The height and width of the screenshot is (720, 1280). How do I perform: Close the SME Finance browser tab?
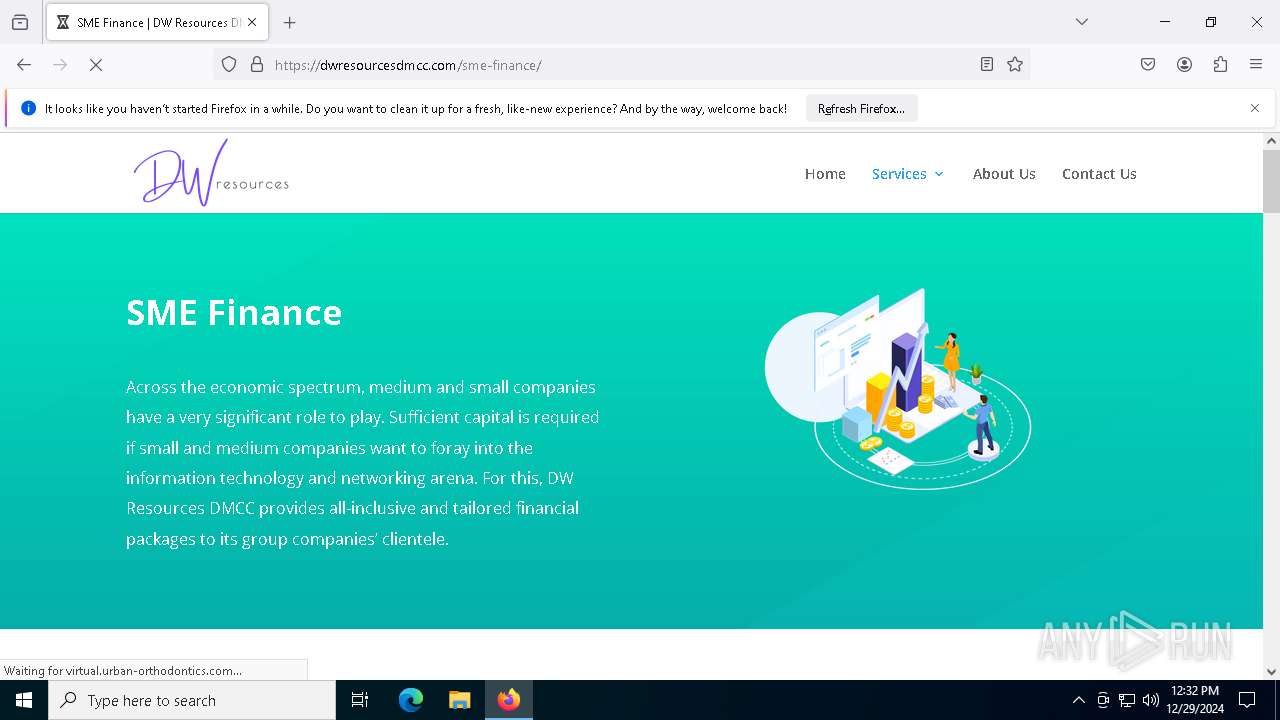(x=252, y=22)
